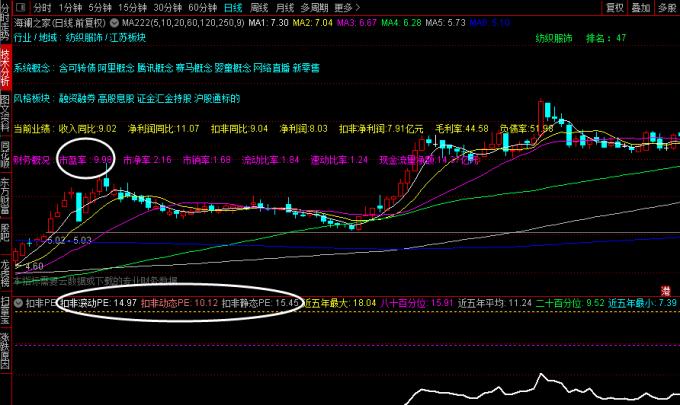Click the 扣非动态PE: 10.12 value
Screen dimensions: 680x405
[x=180, y=303]
